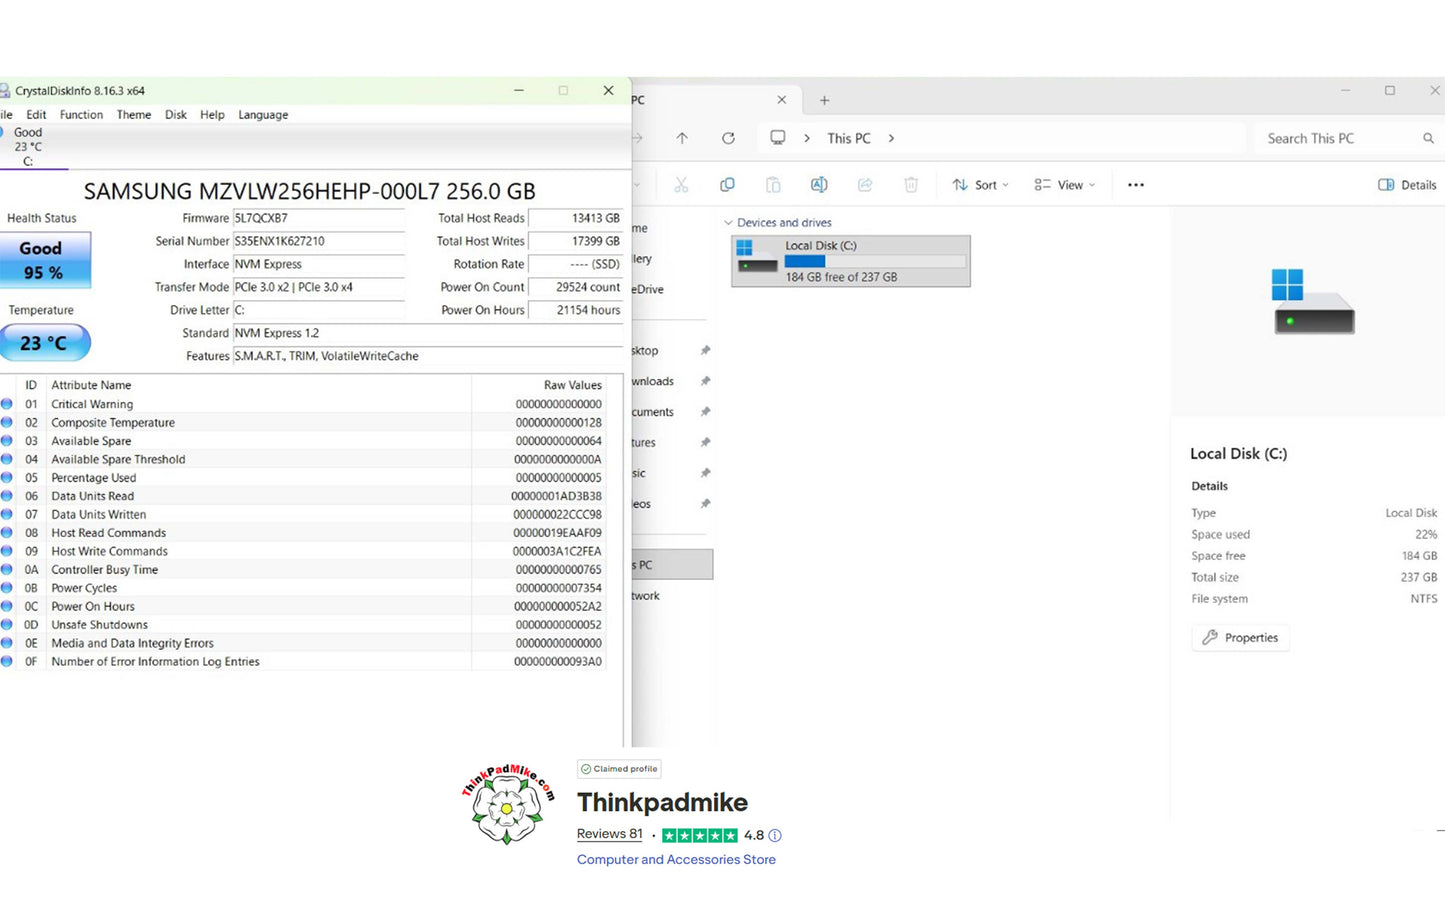
Task: Click the pin icon beside Documents
Action: pos(705,412)
